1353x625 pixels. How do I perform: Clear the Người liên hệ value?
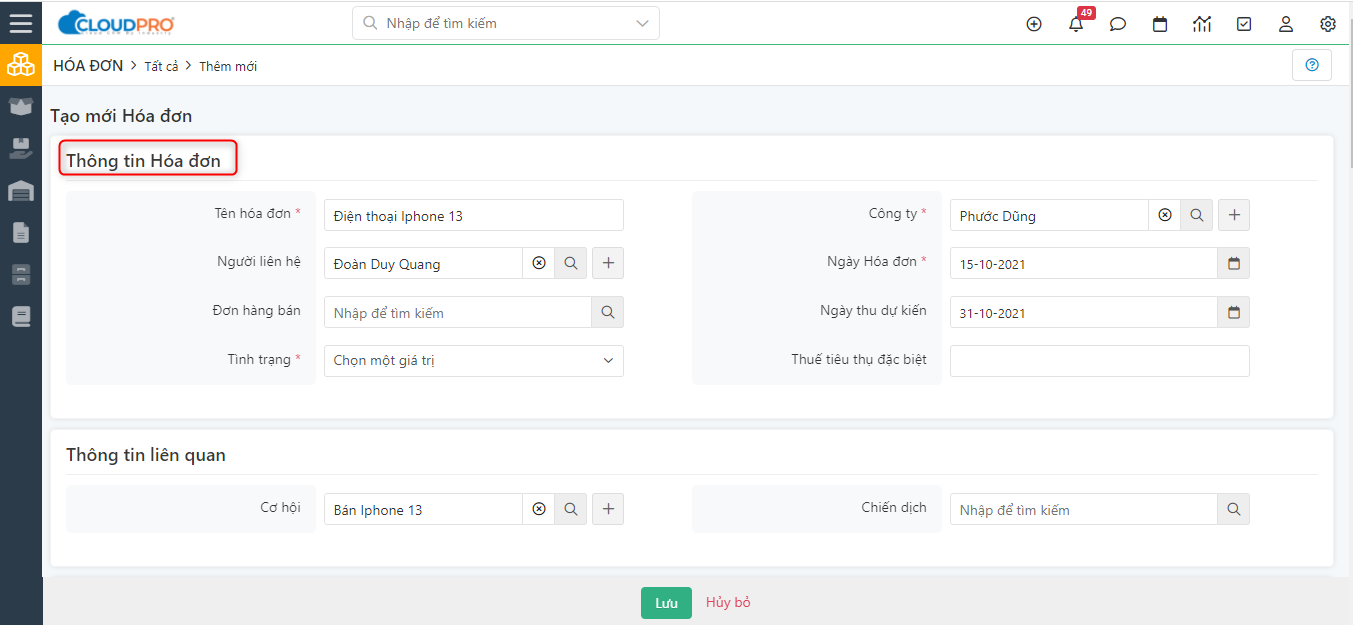539,263
